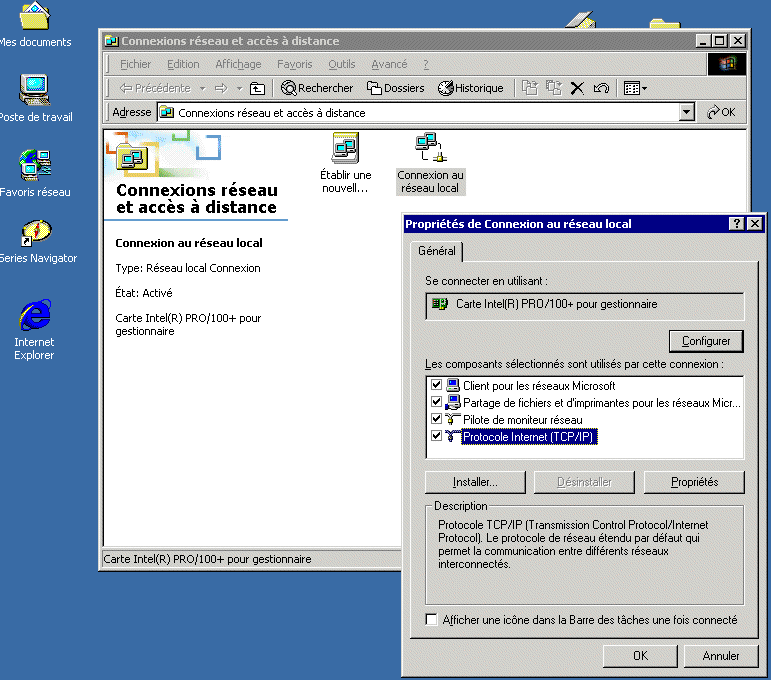This screenshot has width=771, height=680.
Task: Click the forward arrow toolbar button
Action: point(221,89)
